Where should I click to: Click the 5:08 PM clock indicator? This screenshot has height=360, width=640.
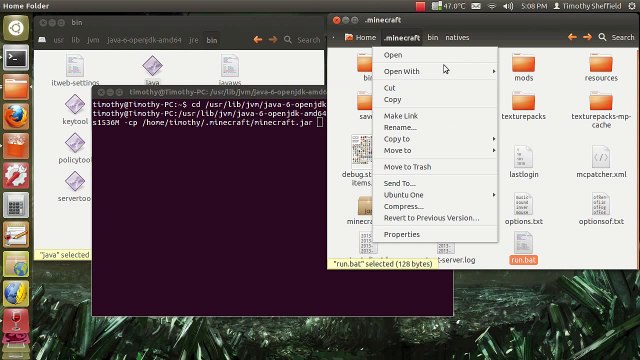pos(534,6)
